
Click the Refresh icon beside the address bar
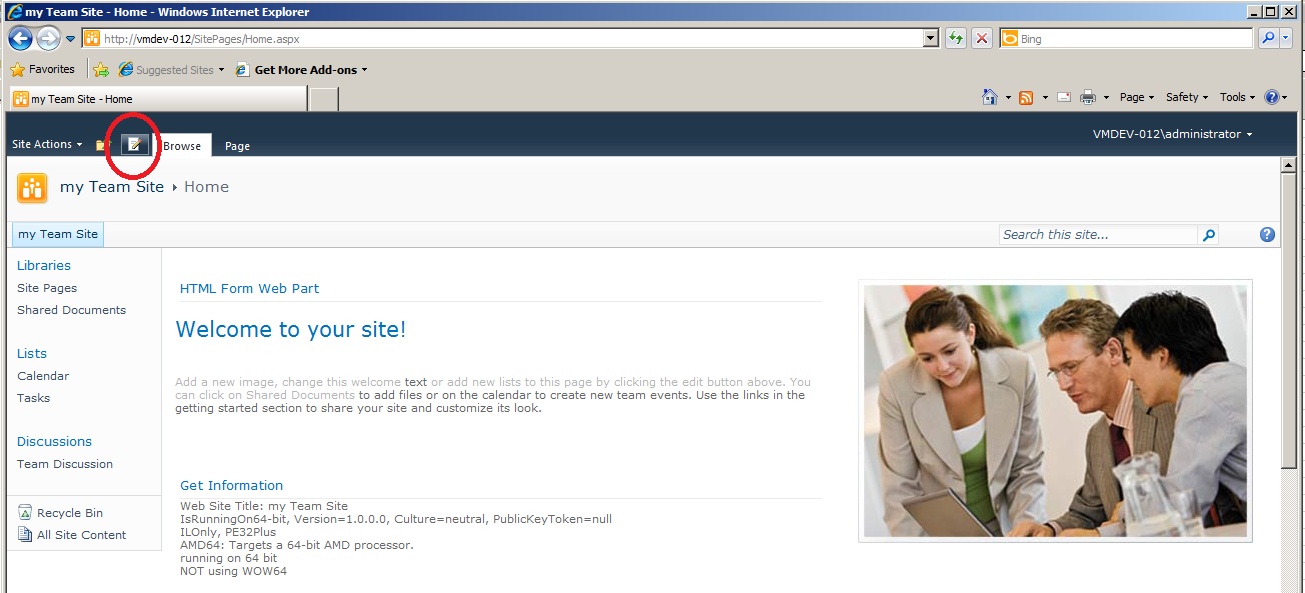point(955,38)
